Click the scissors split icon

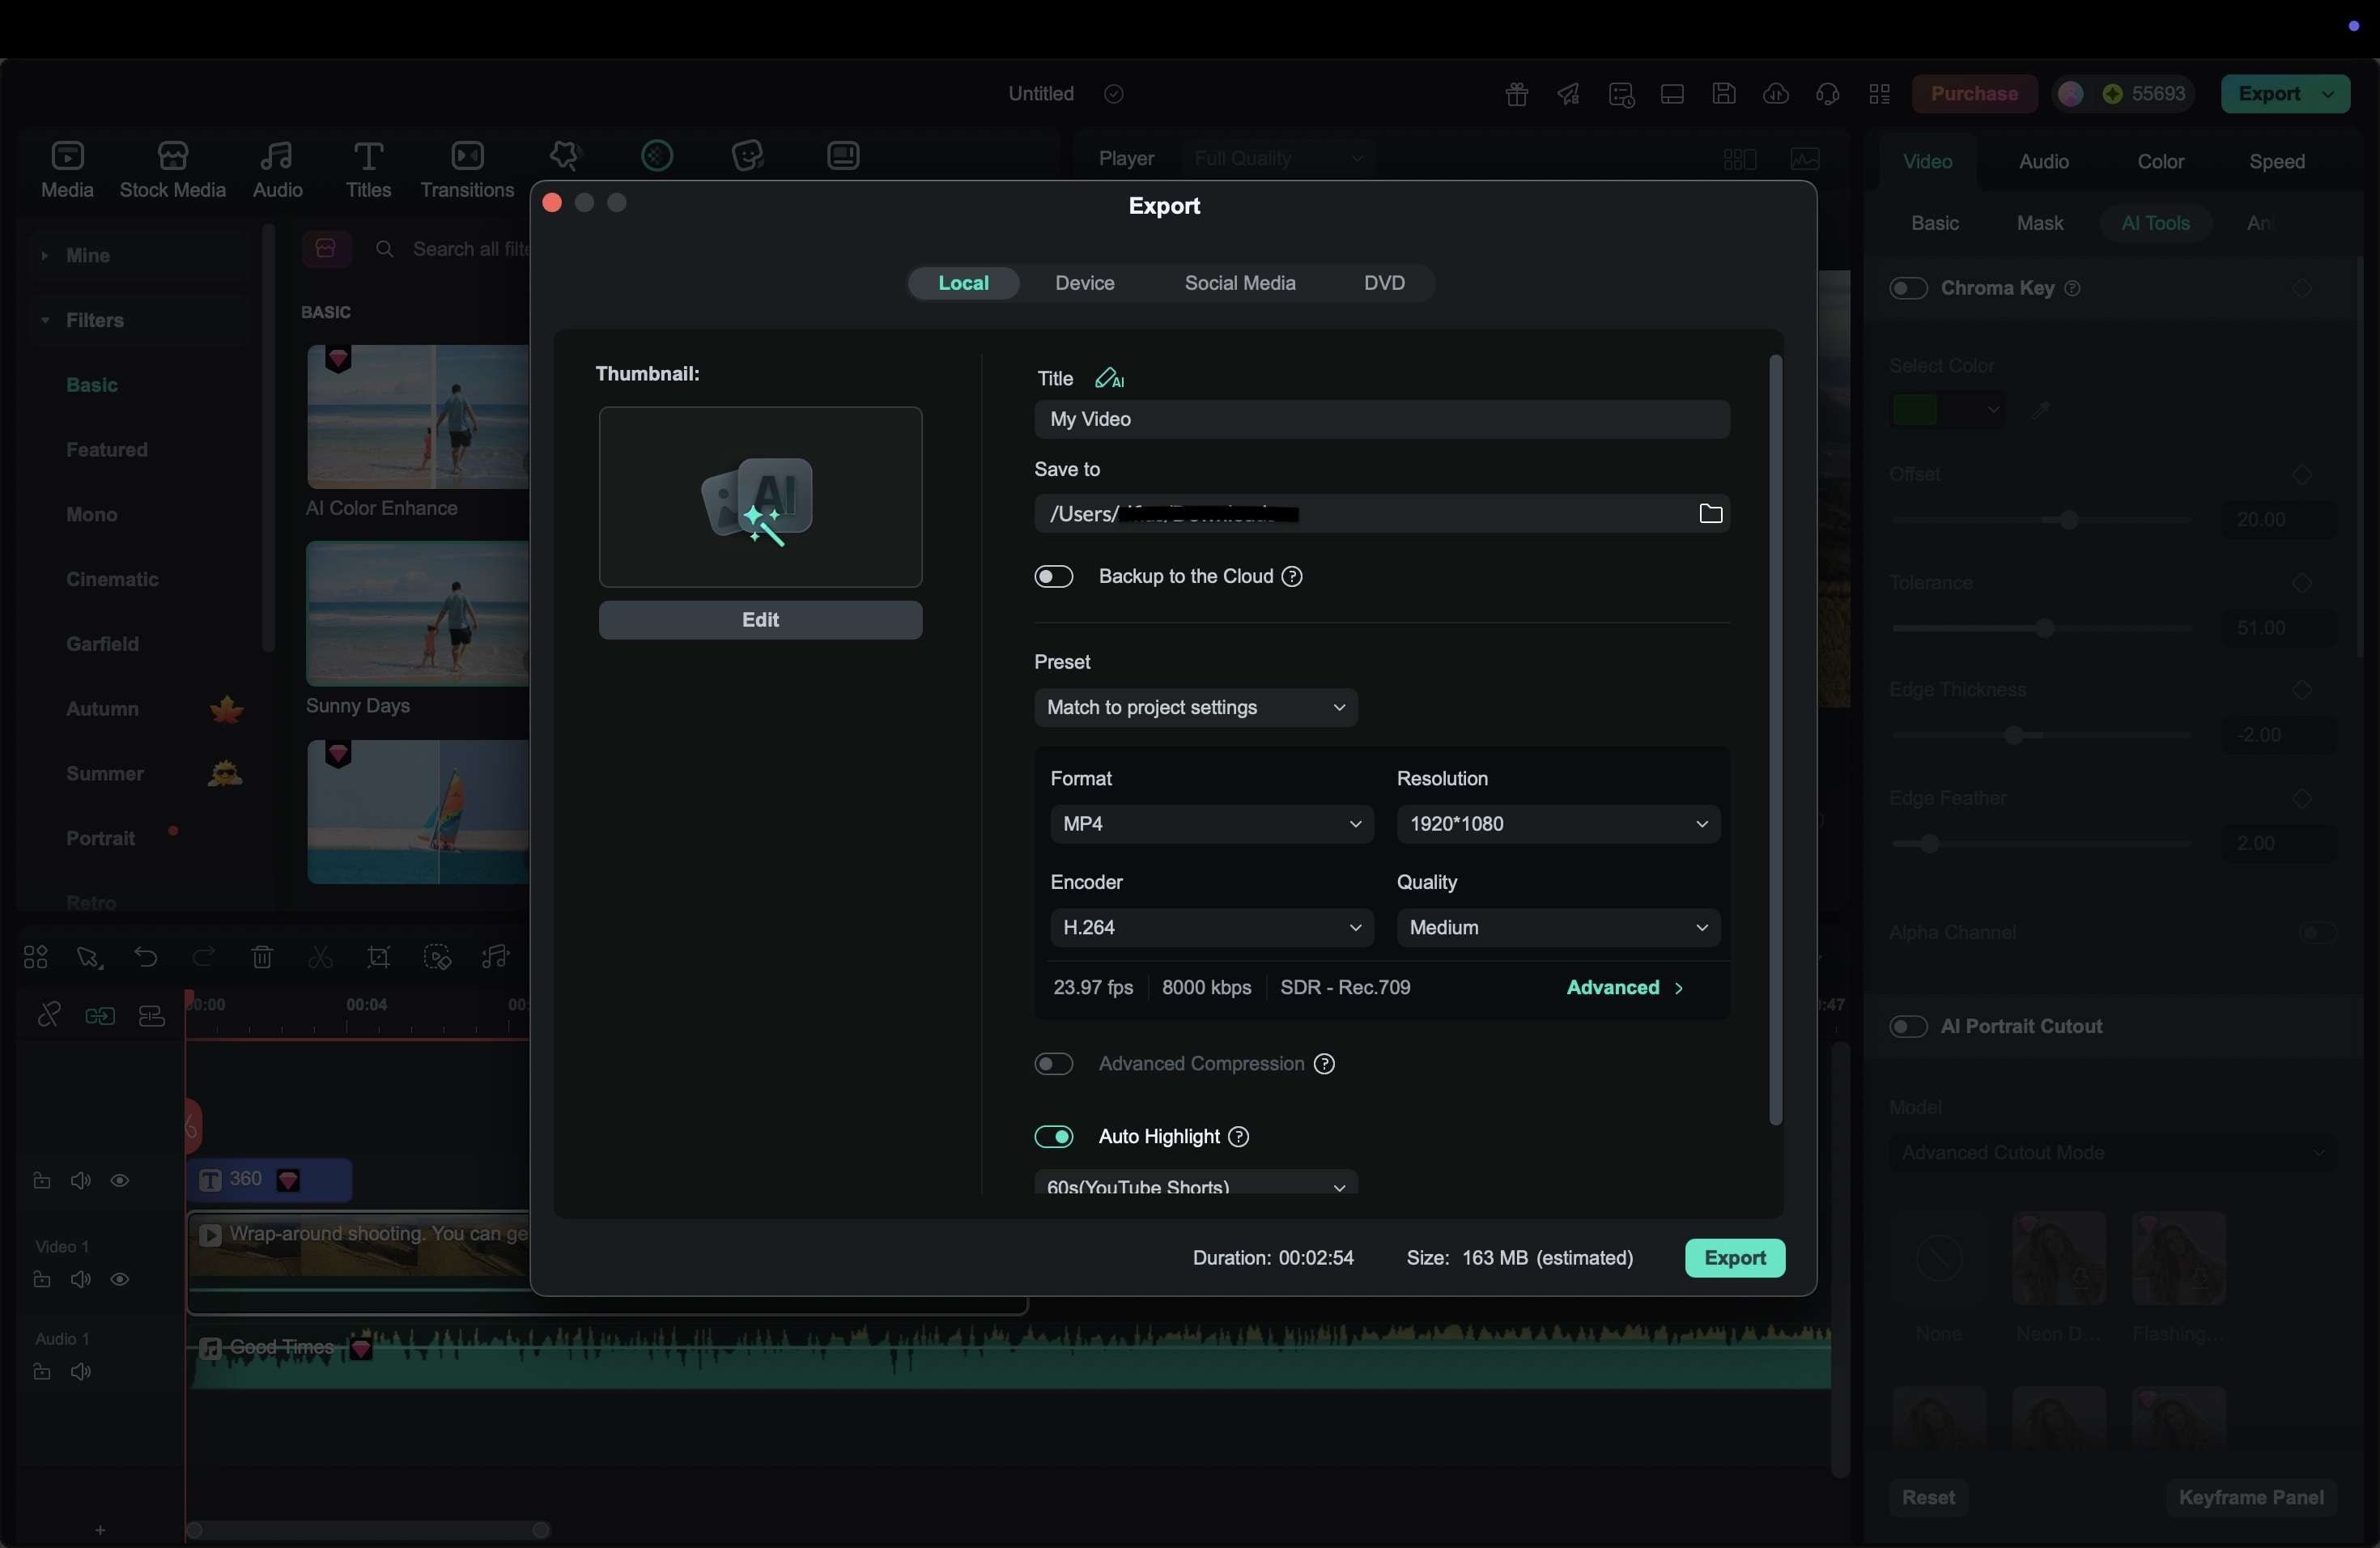(x=320, y=958)
